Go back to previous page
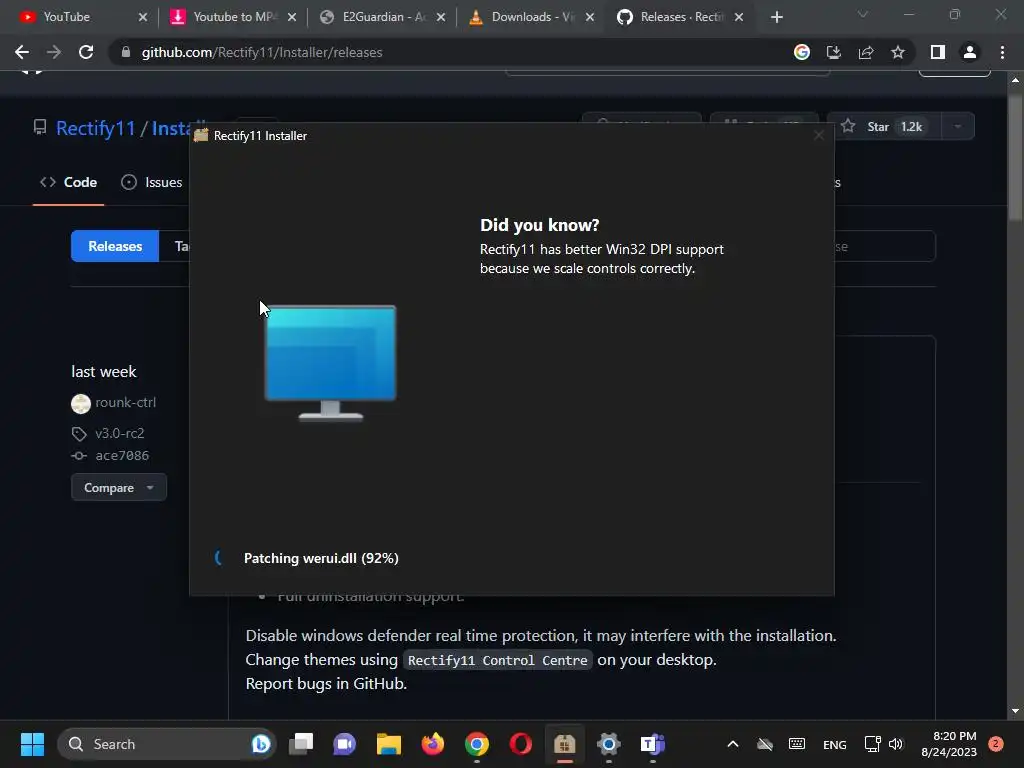The image size is (1024, 768). point(22,52)
